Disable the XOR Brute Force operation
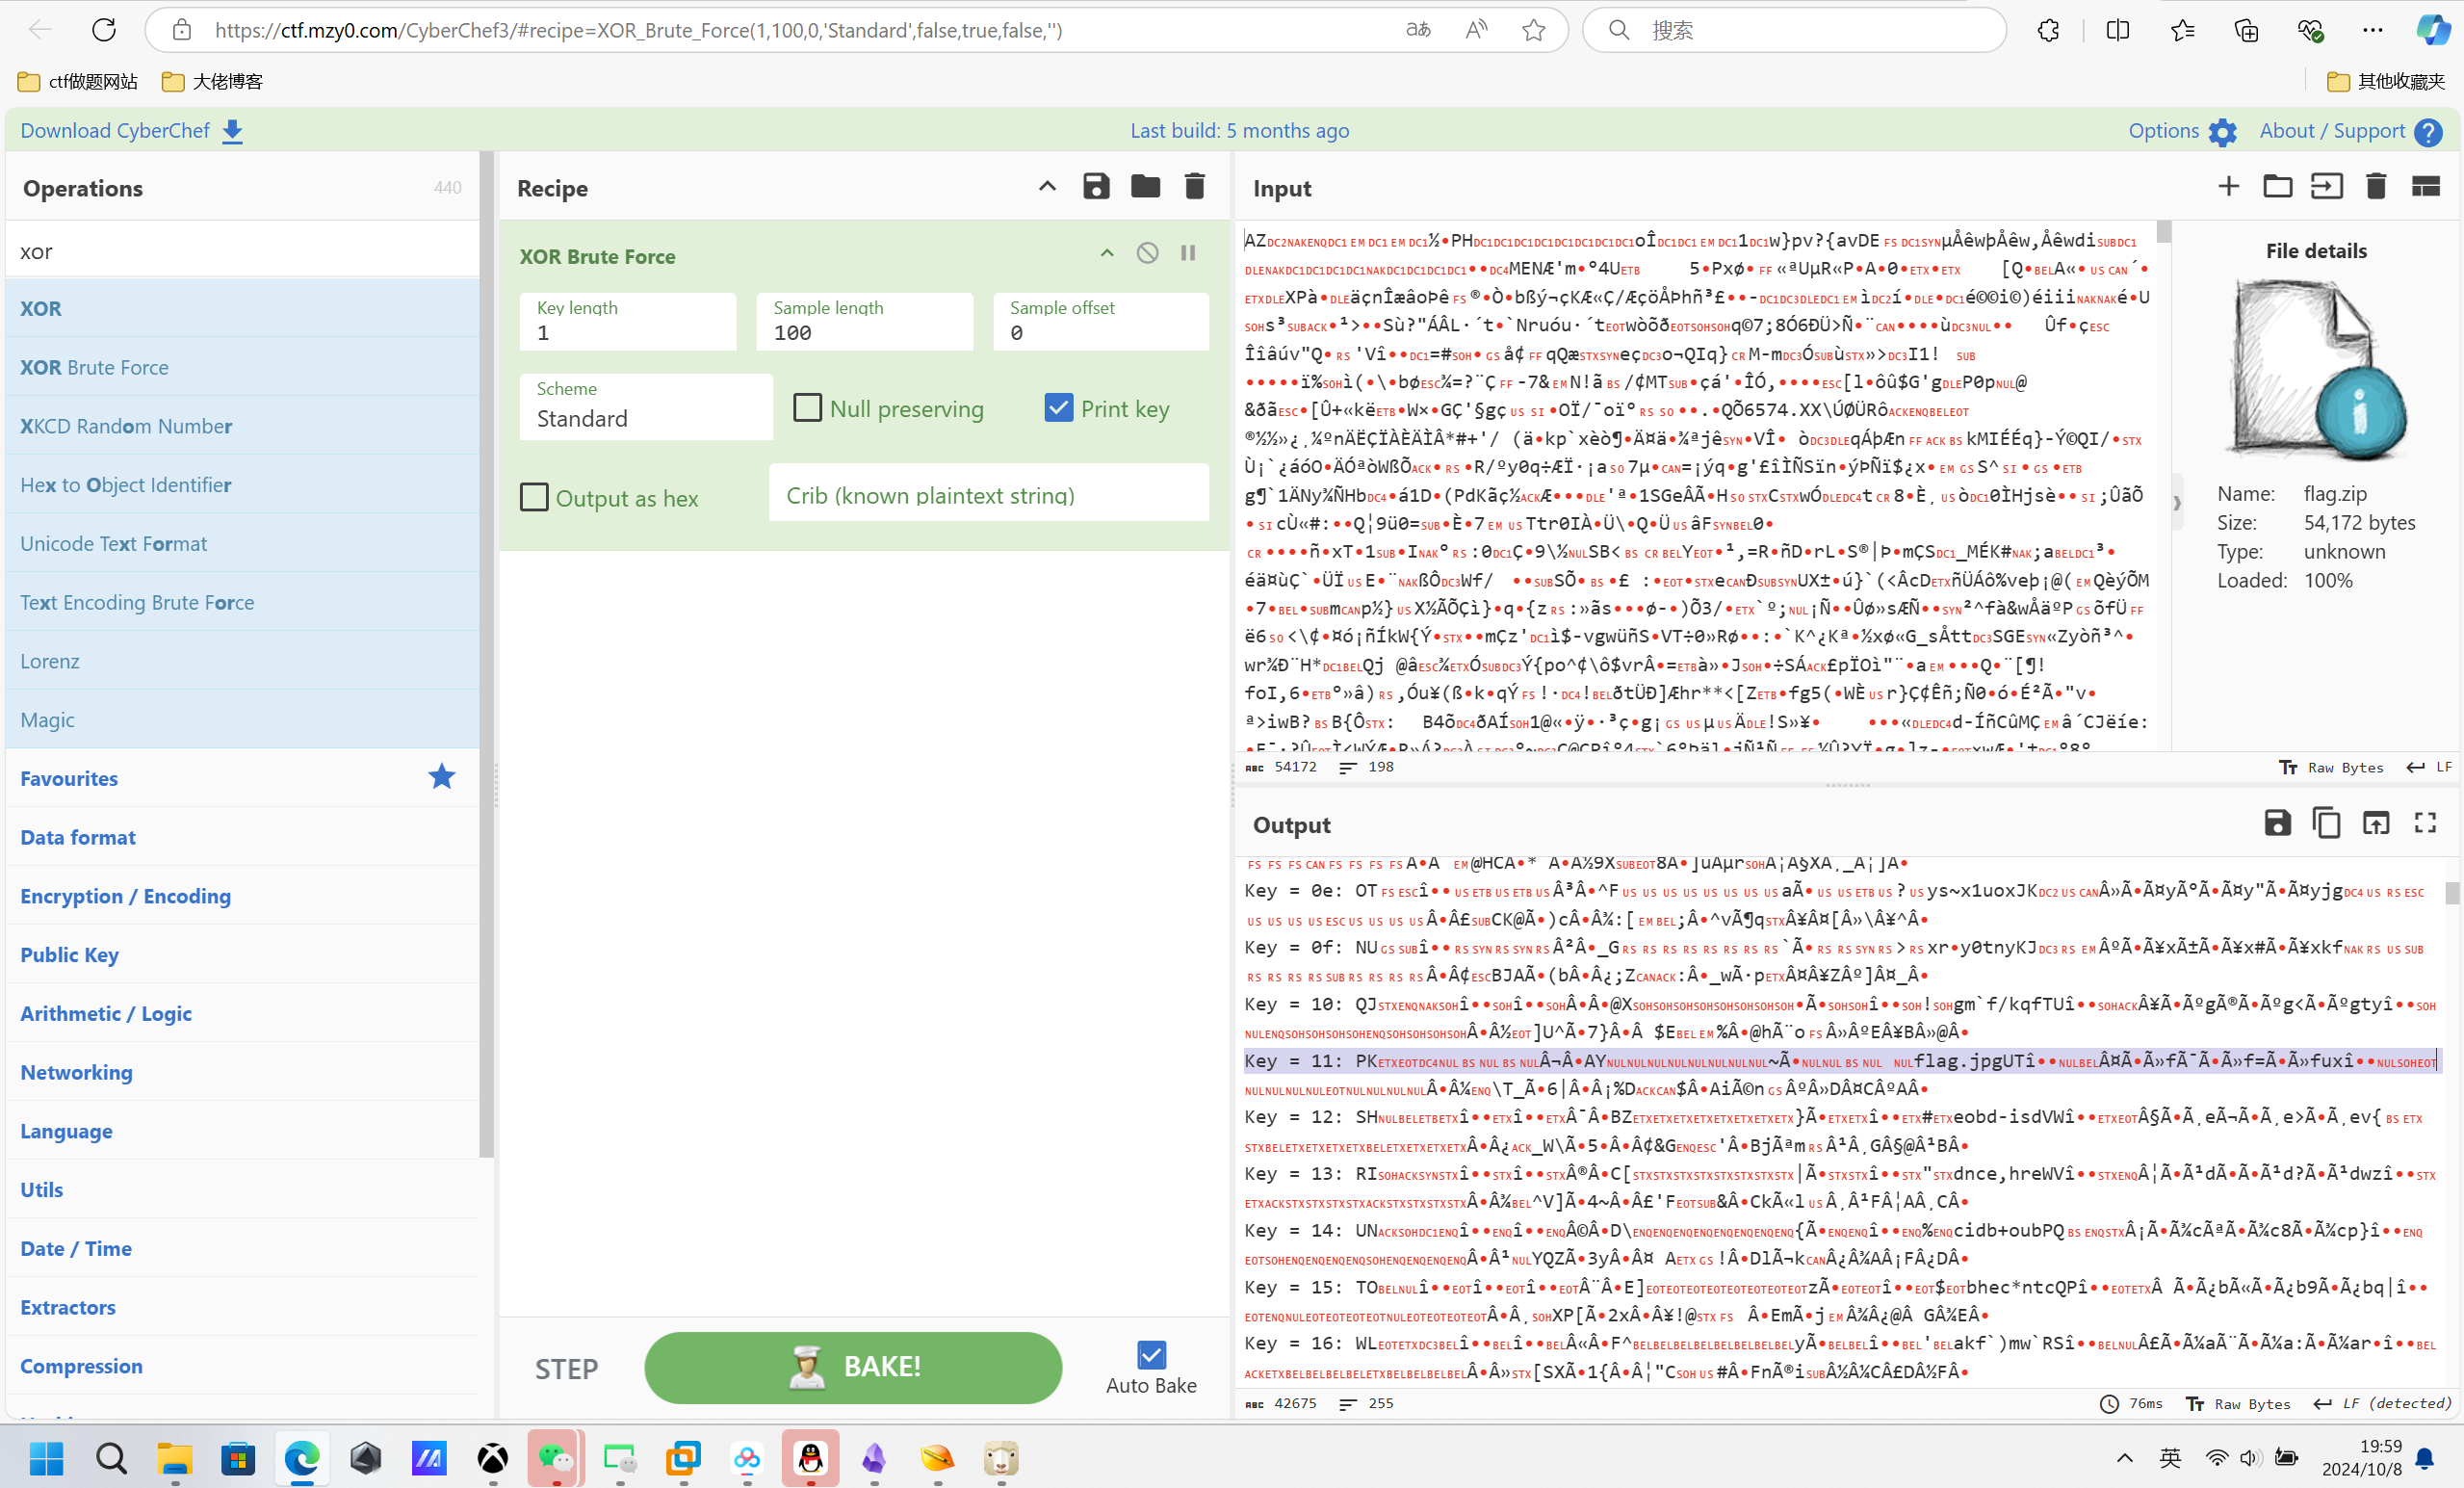The height and width of the screenshot is (1488, 2464). pos(1147,254)
